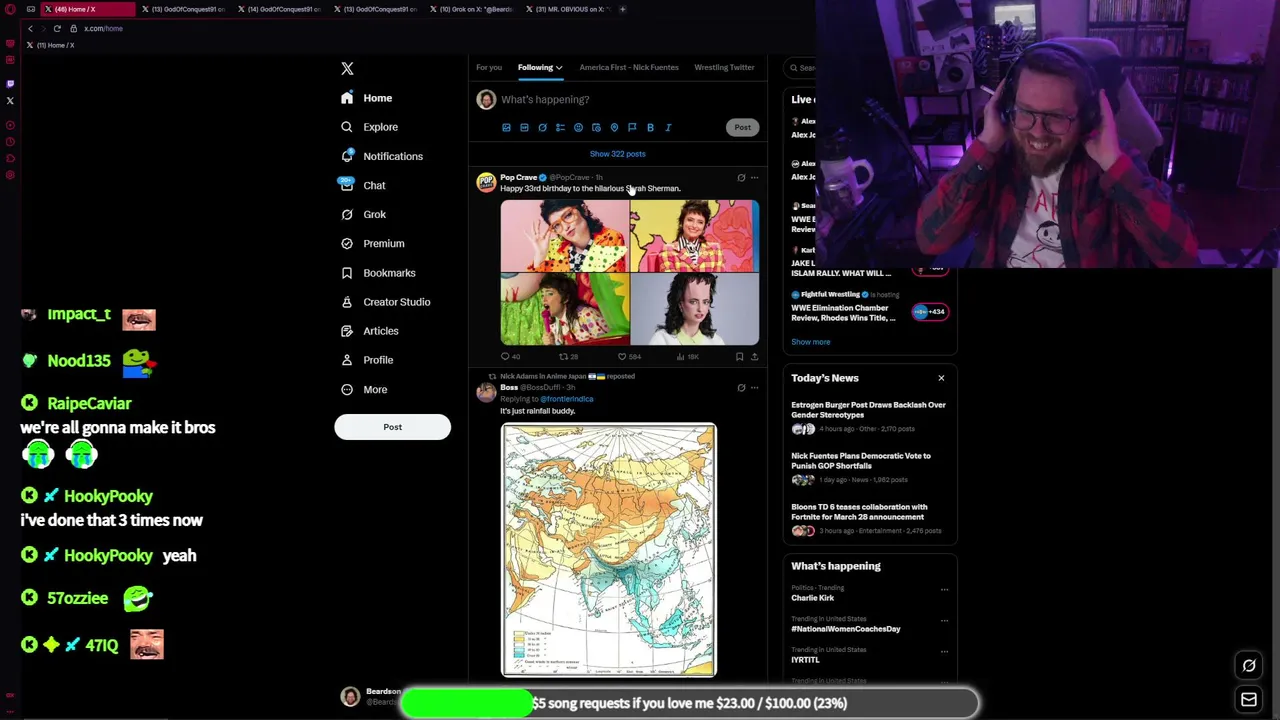1280x720 pixels.
Task: Open Grok actions on Pop Crave post
Action: tap(741, 178)
